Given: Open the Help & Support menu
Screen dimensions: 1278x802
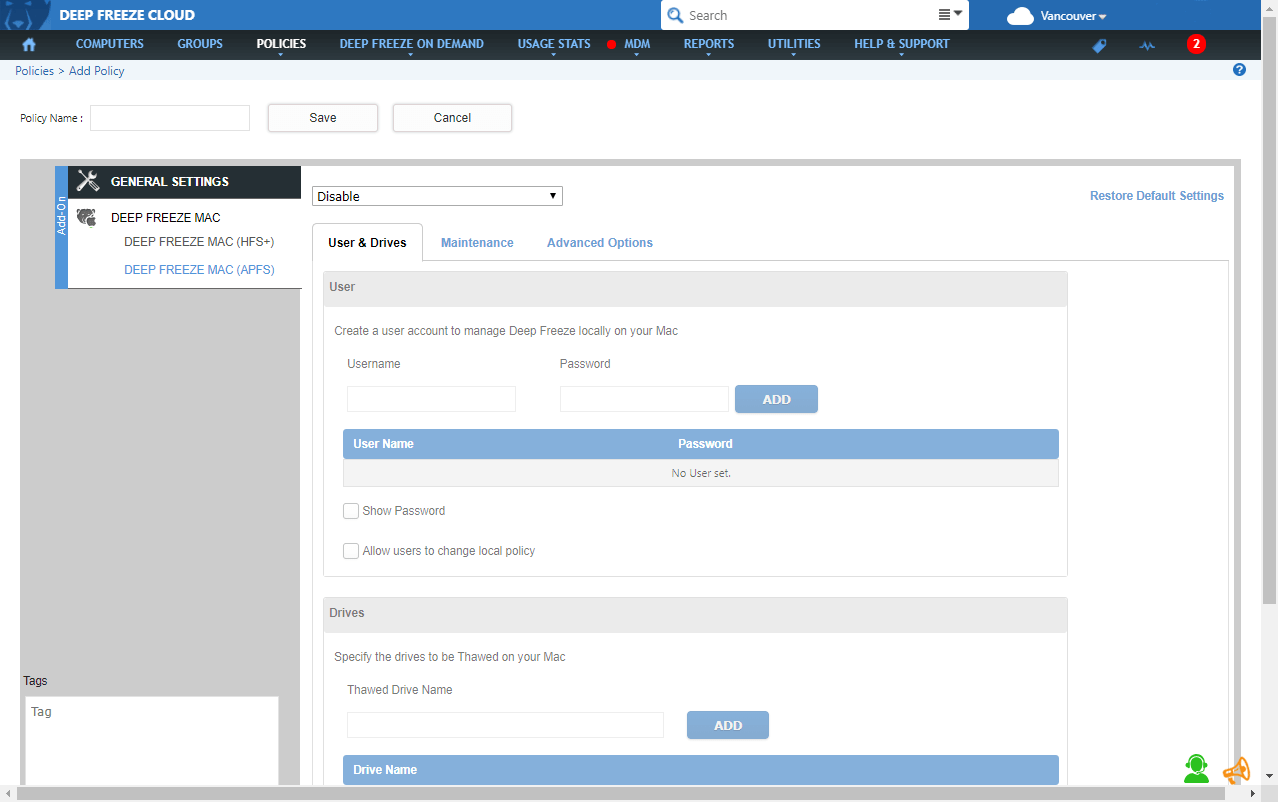Looking at the screenshot, I should 902,44.
